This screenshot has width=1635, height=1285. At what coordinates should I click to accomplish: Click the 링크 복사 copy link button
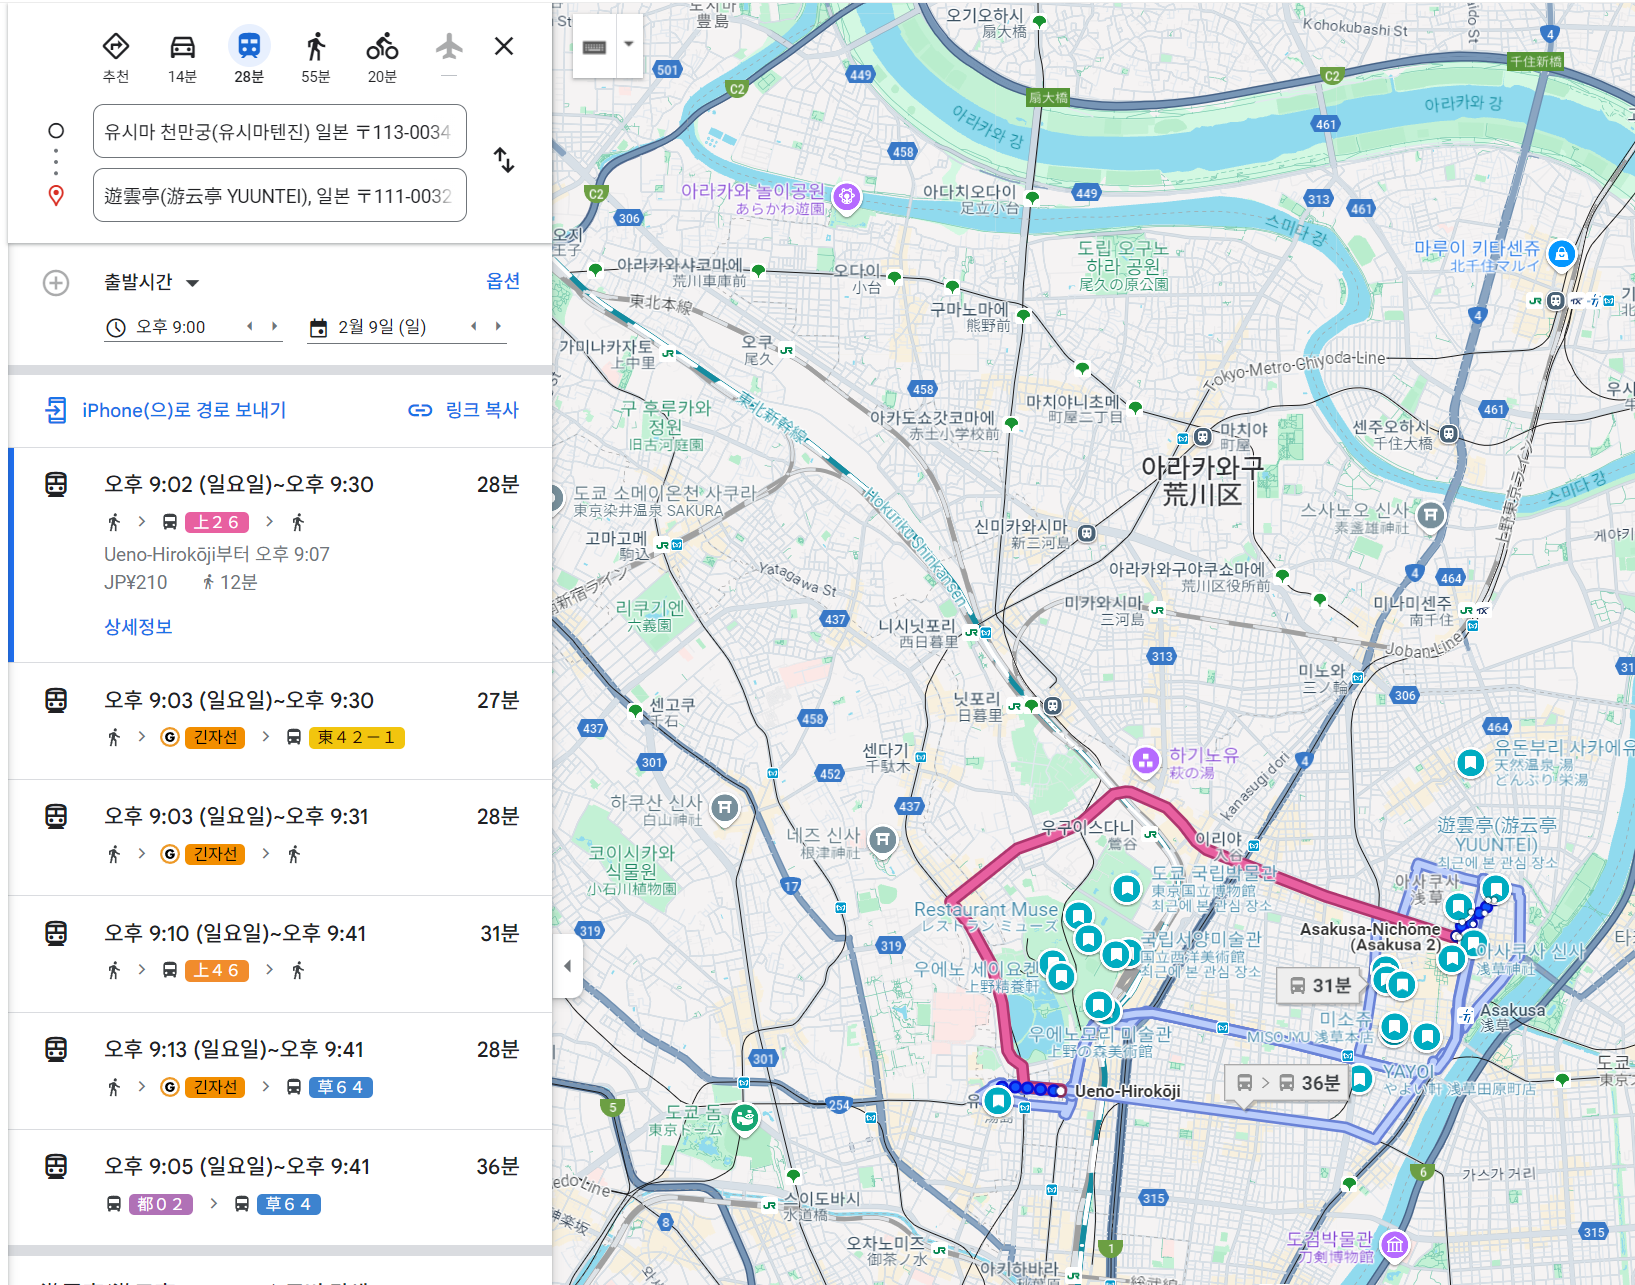coord(464,410)
